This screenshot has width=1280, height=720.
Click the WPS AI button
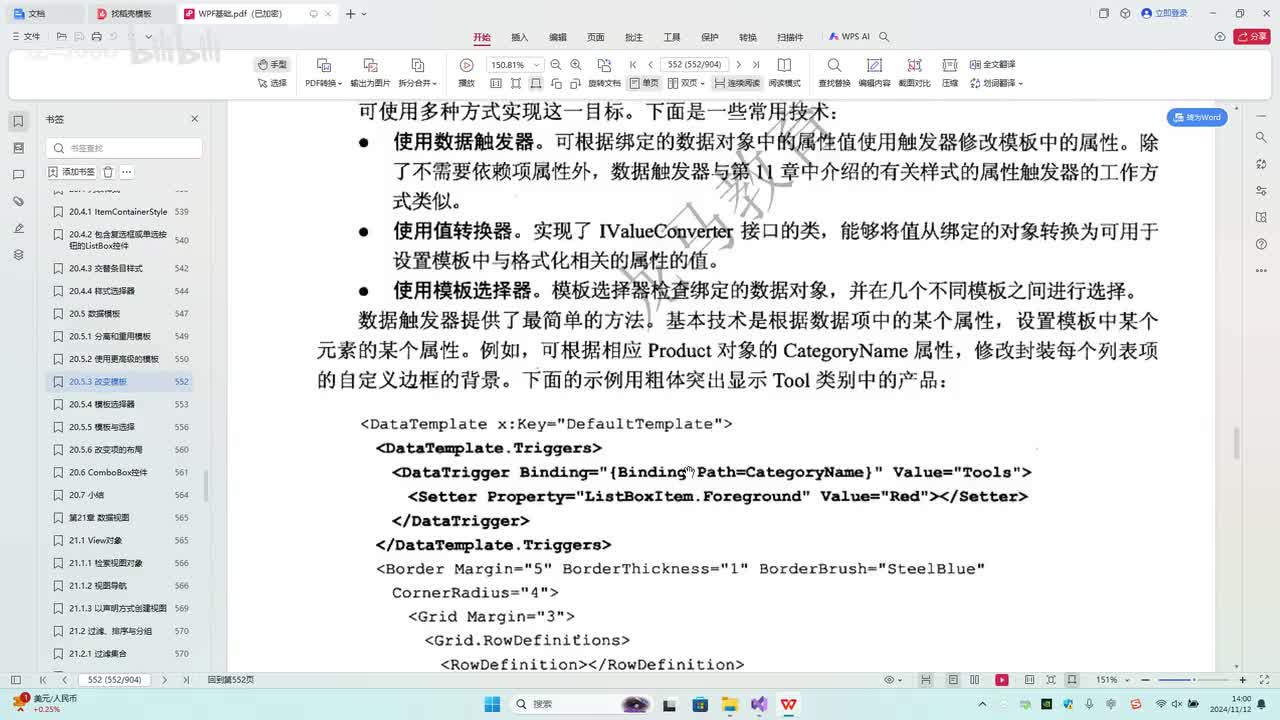(849, 37)
